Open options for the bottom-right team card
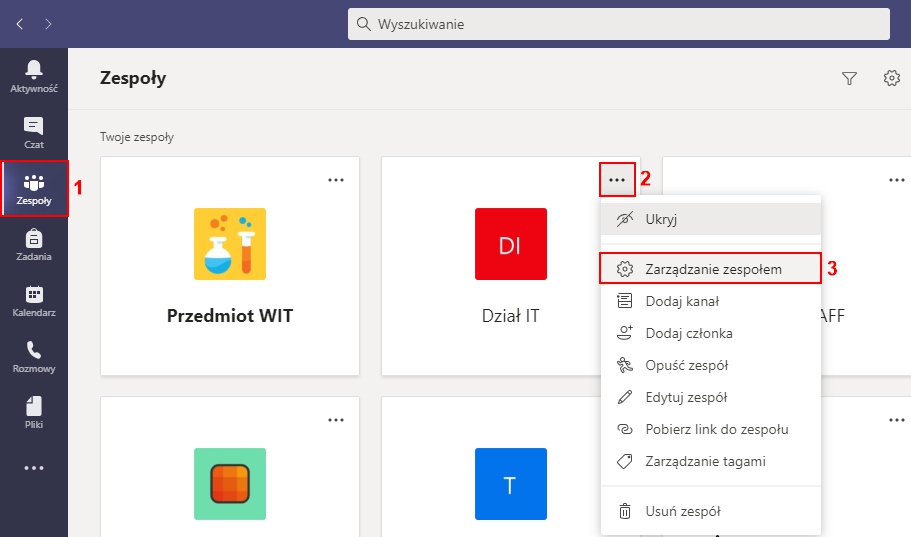The height and width of the screenshot is (537, 911). 897,420
